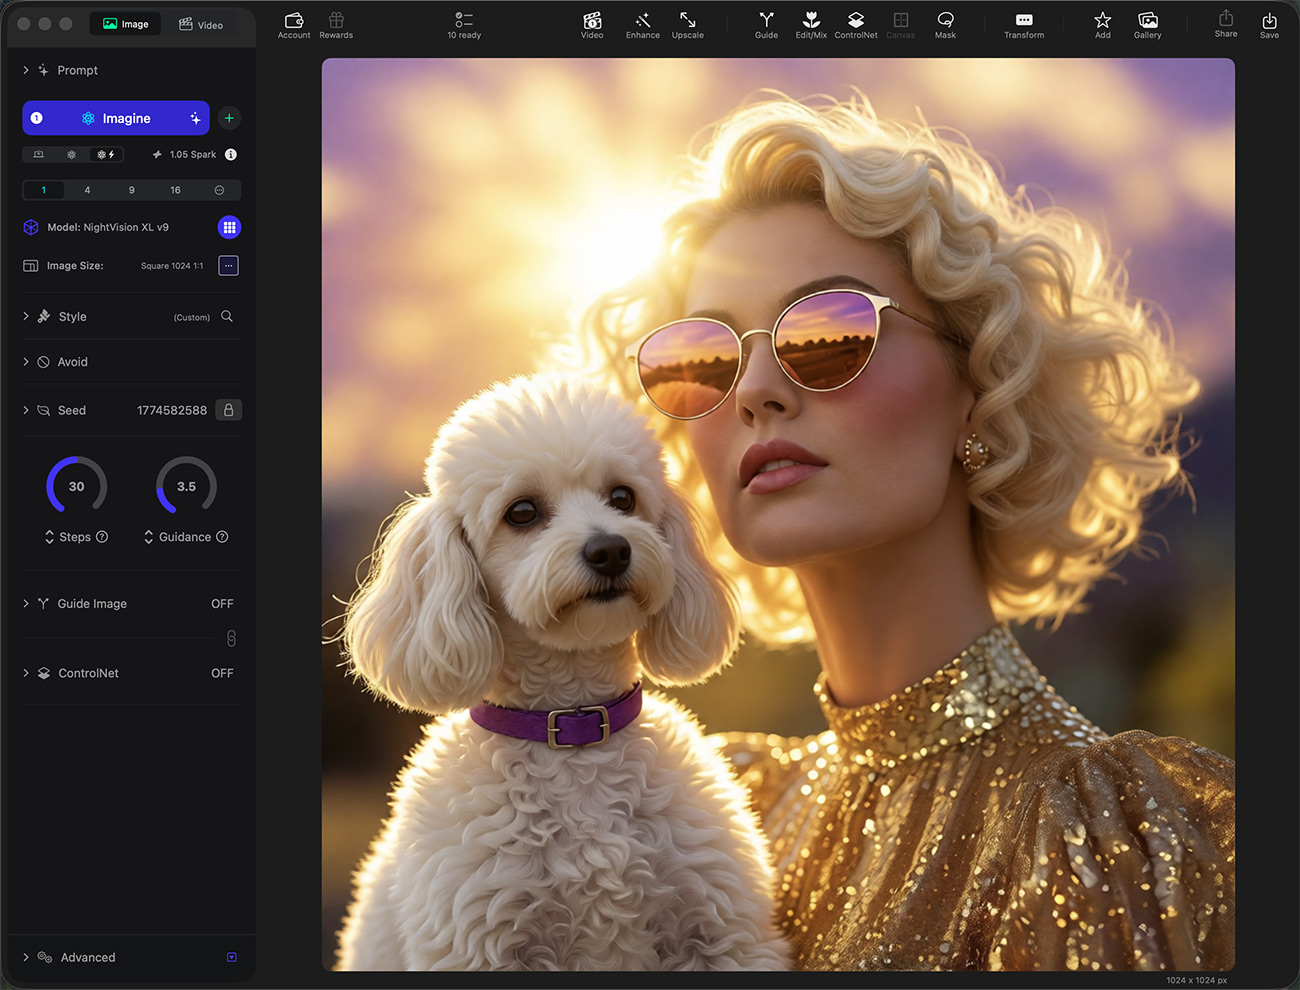Switch to the Video tab
The width and height of the screenshot is (1300, 990).
(x=201, y=24)
